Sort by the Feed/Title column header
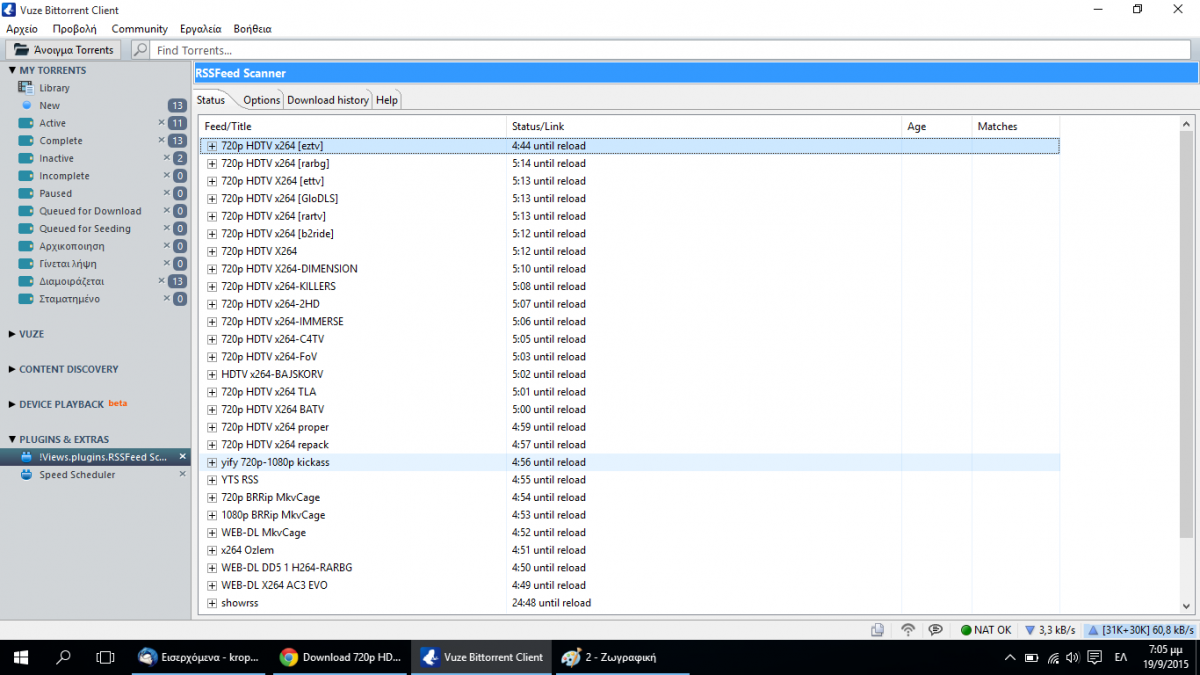The height and width of the screenshot is (675, 1200). 352,126
